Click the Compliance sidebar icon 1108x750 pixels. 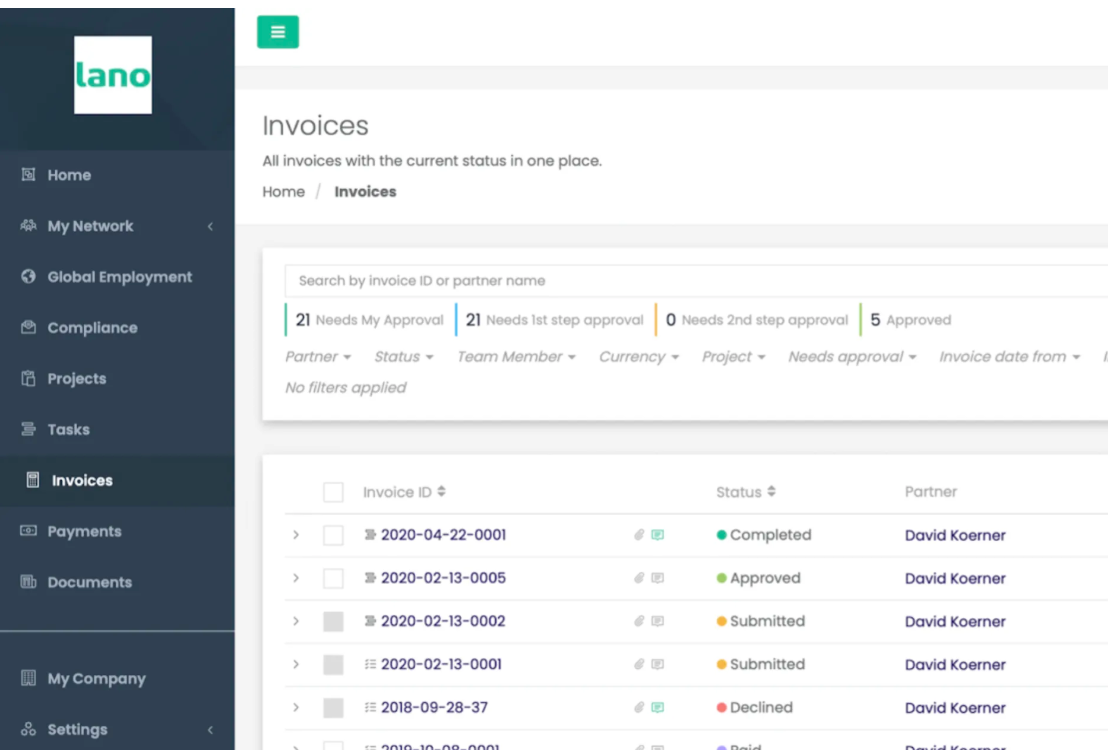point(28,327)
